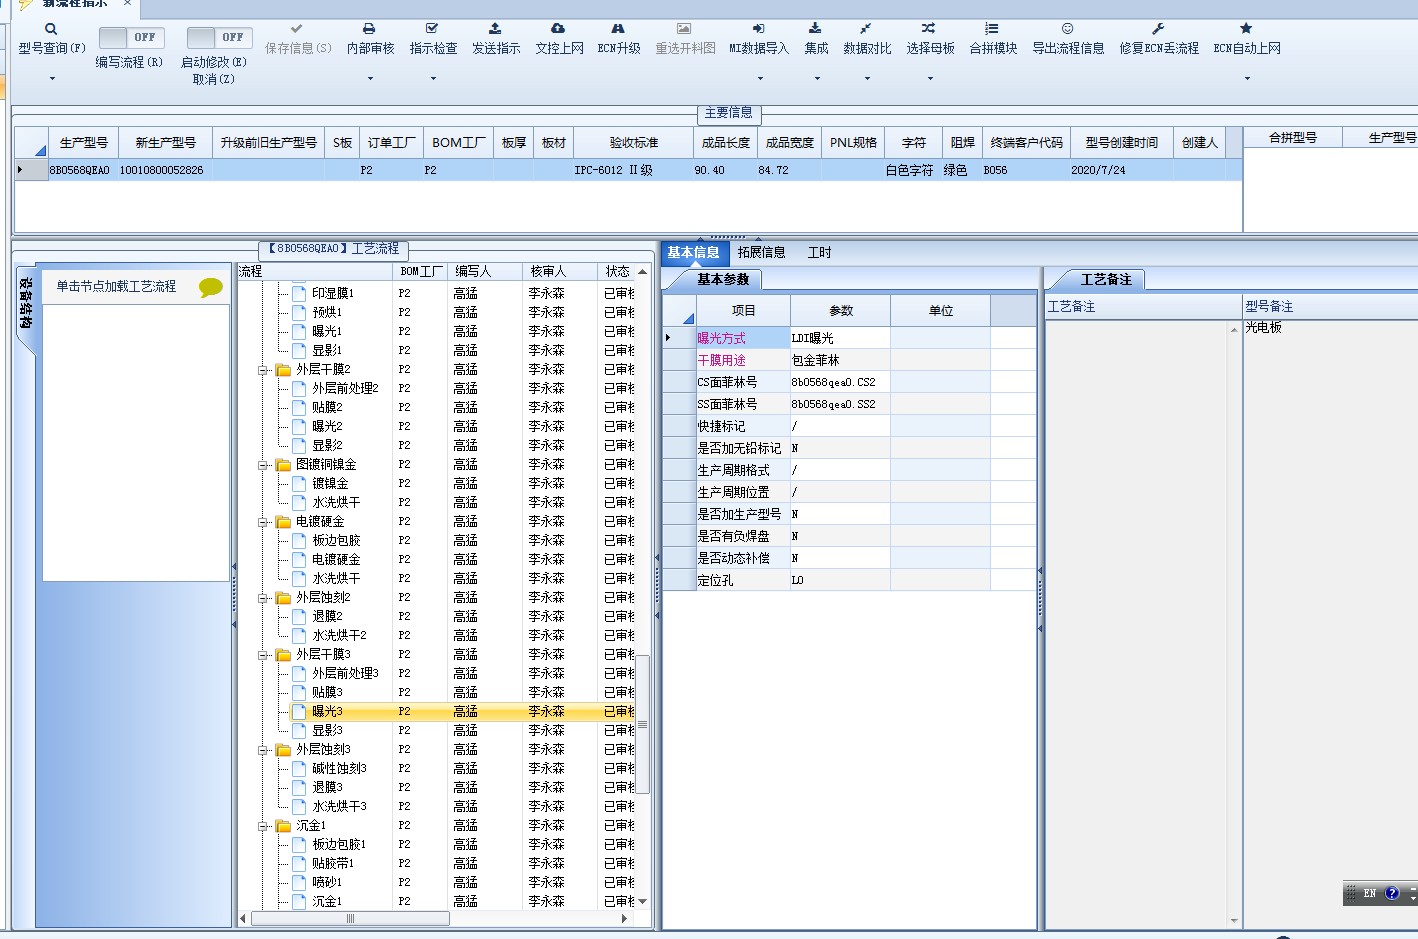Toggle the 启动修改(E) OFF switch
The width and height of the screenshot is (1418, 939).
pyautogui.click(x=220, y=38)
